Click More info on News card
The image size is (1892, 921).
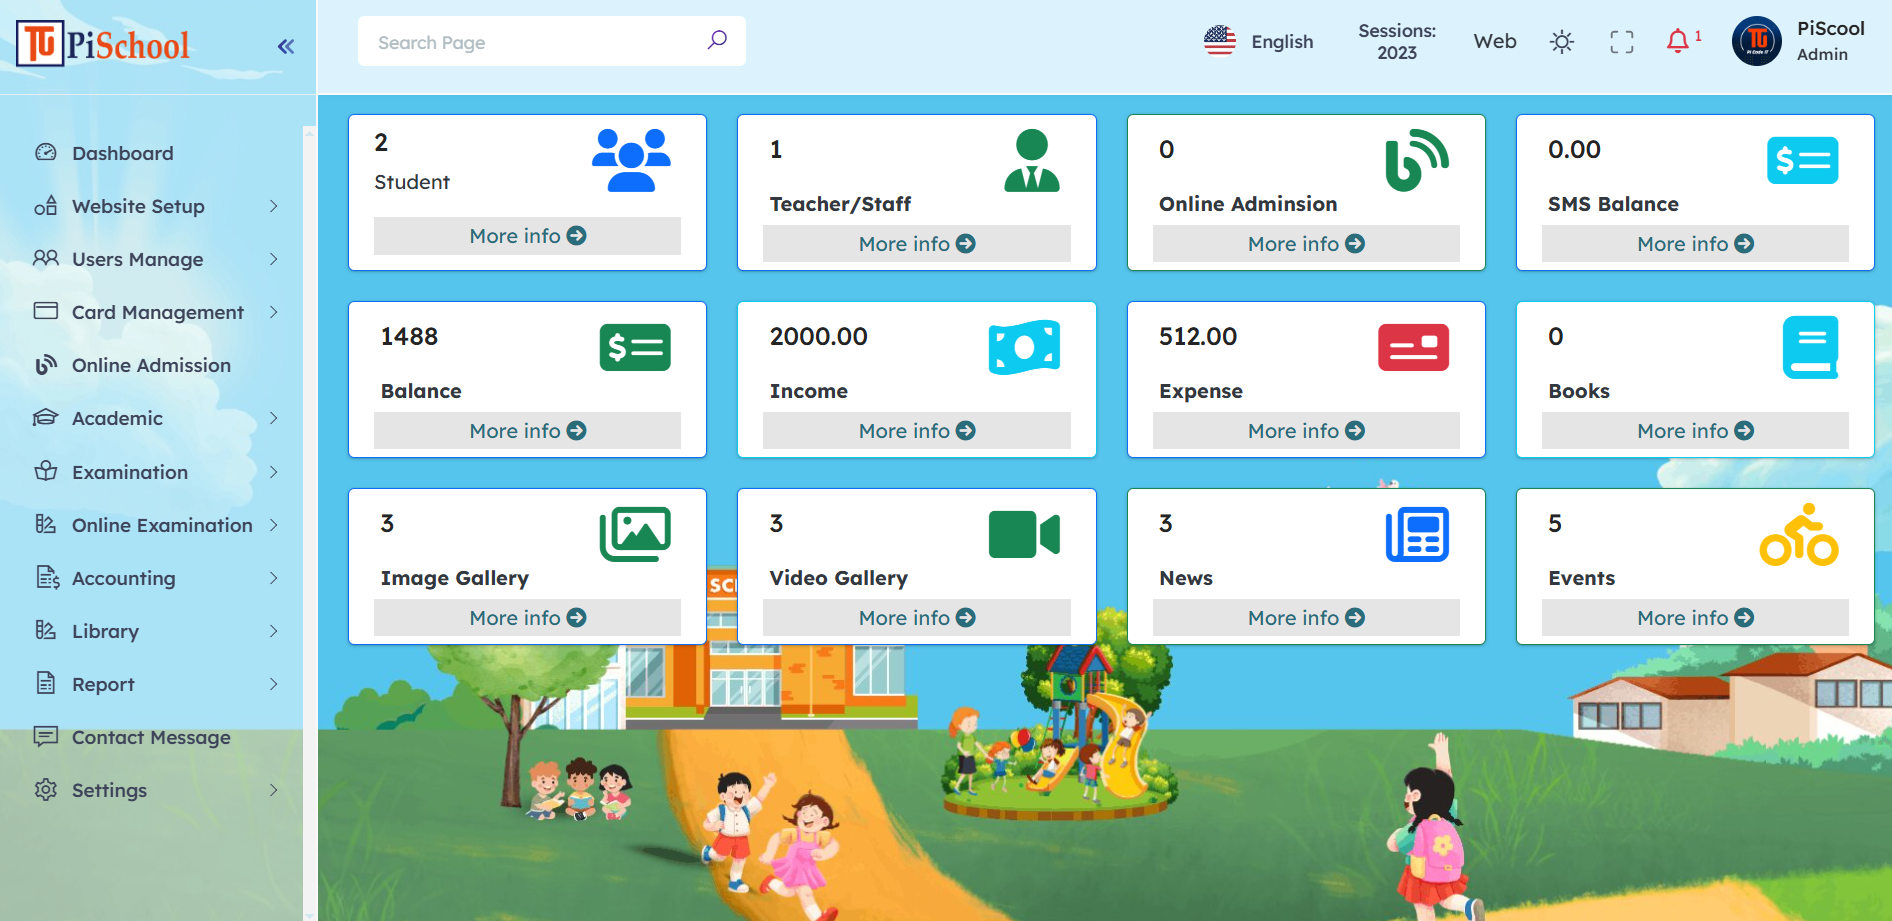(1306, 618)
